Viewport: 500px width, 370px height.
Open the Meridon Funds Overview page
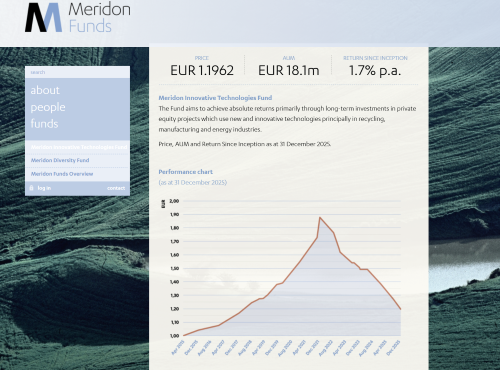point(62,174)
